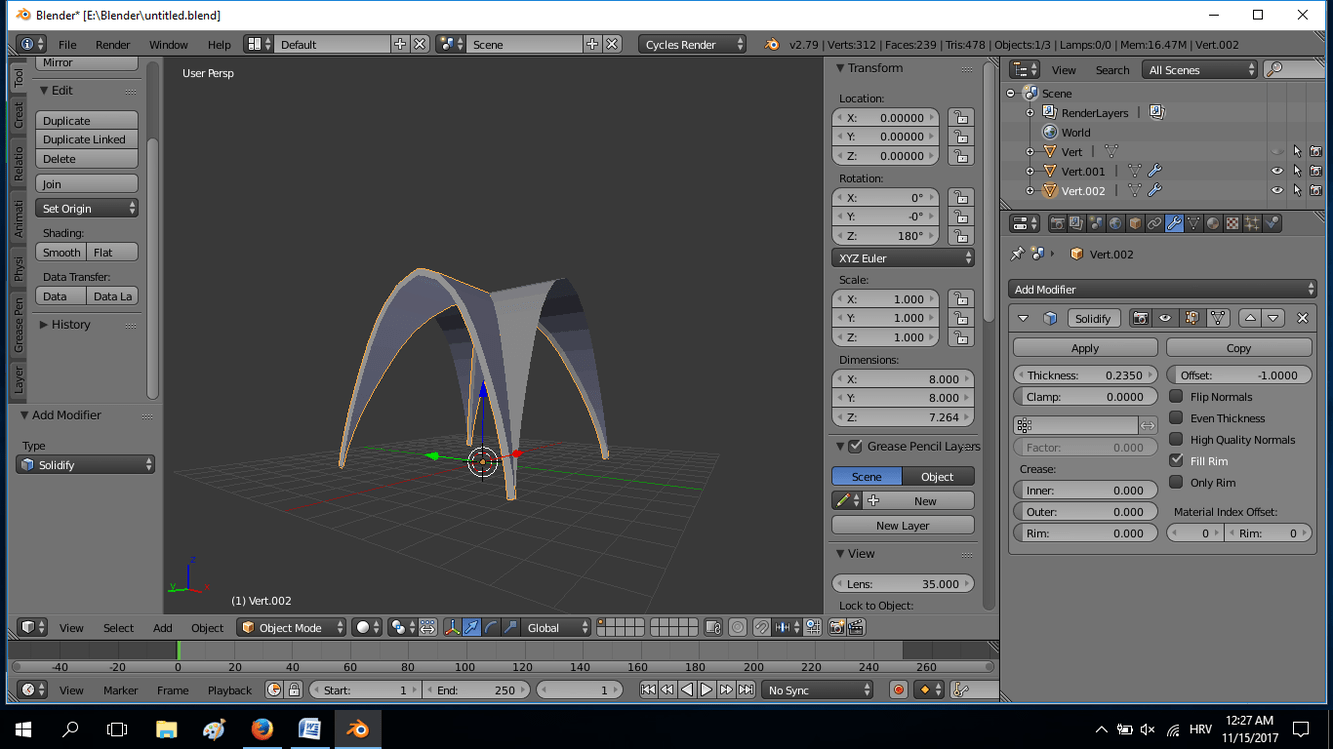This screenshot has width=1333, height=749.
Task: Open the Object Mode selector
Action: 291,628
